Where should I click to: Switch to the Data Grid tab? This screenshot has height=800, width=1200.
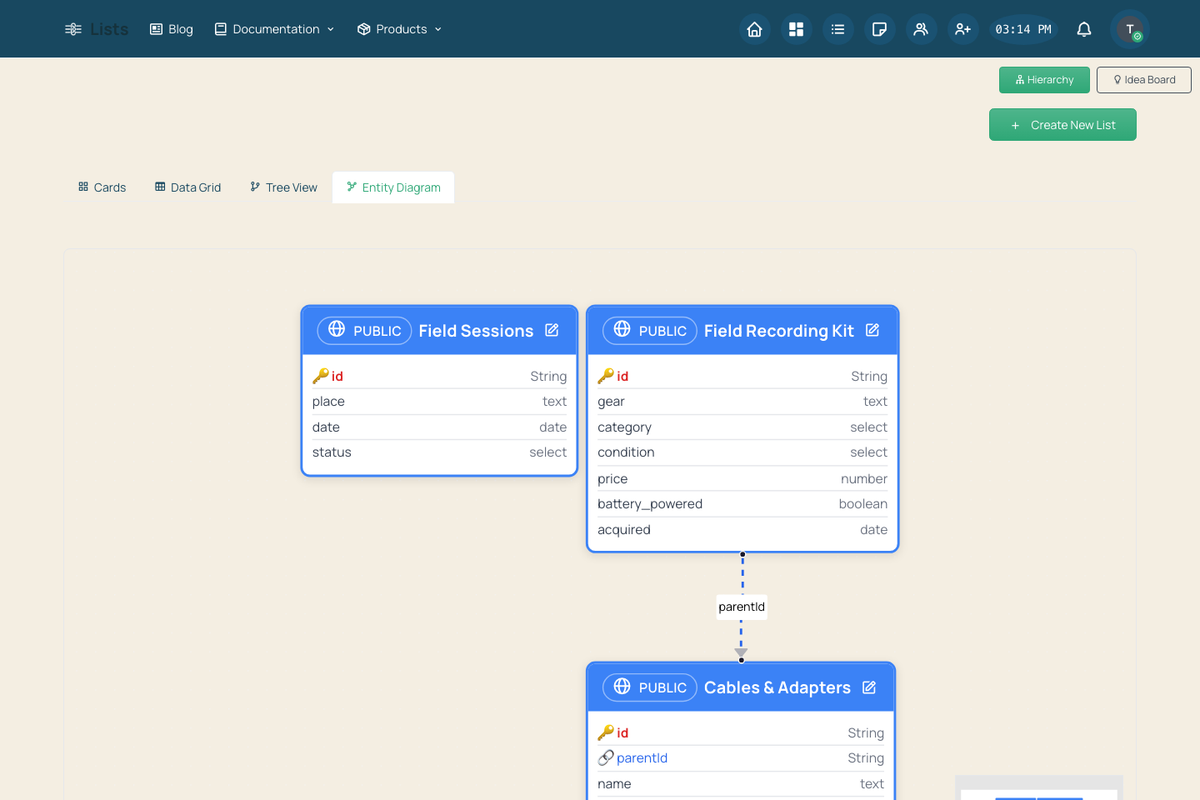click(188, 187)
